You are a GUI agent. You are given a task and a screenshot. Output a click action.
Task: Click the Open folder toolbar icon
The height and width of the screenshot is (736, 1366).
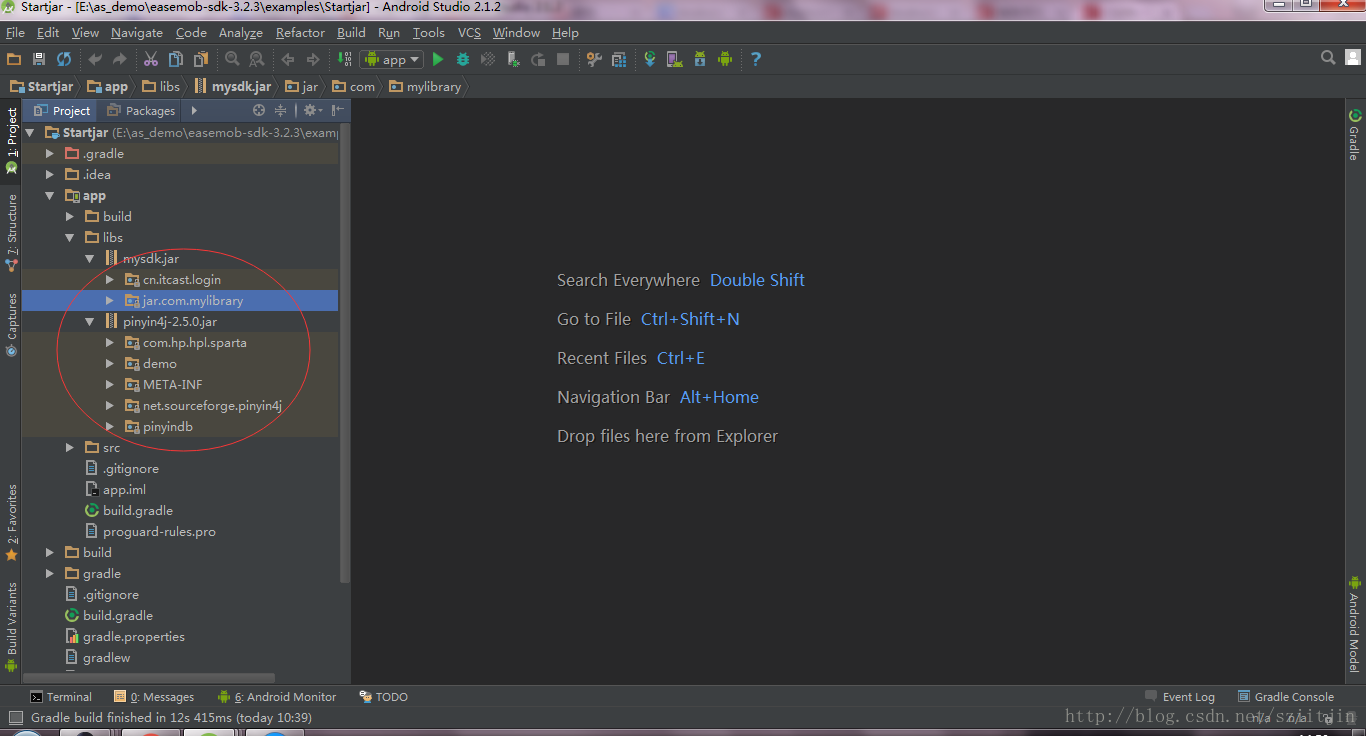coord(14,59)
